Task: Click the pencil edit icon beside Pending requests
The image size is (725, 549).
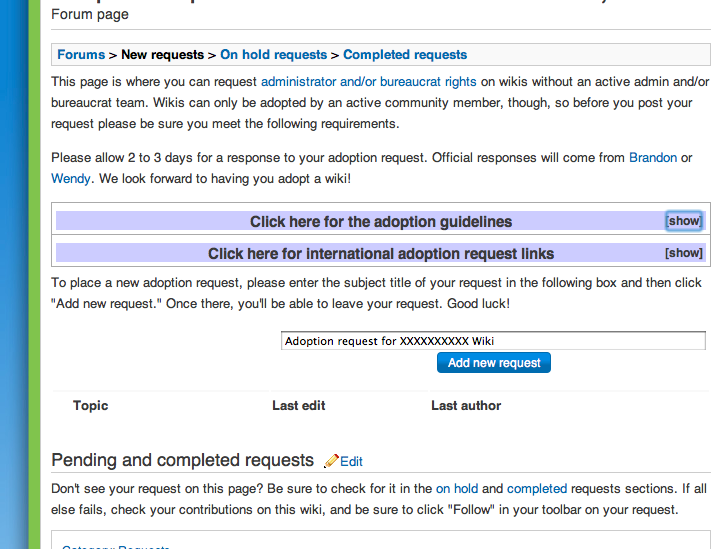Action: pyautogui.click(x=332, y=461)
